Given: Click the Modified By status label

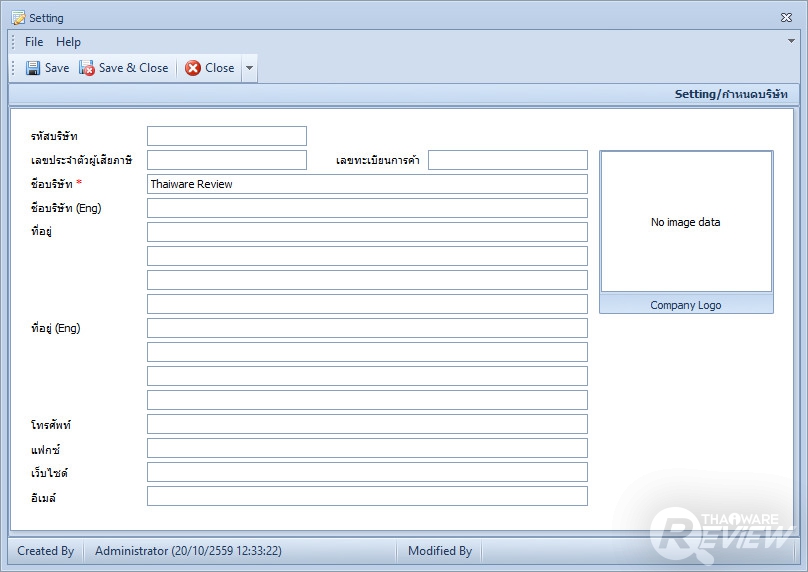Looking at the screenshot, I should tap(440, 551).
